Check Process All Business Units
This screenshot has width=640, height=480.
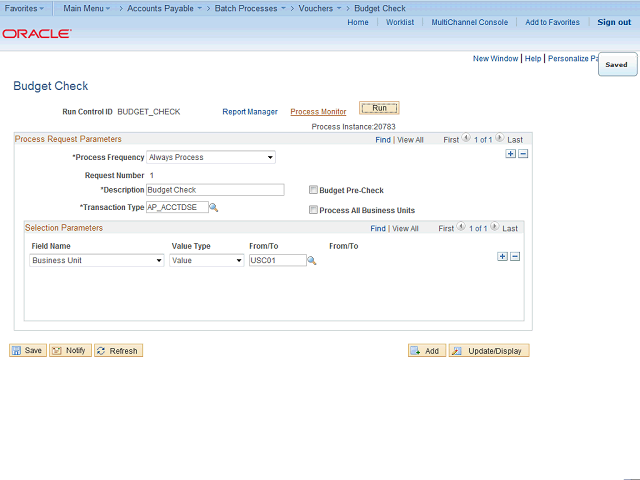pyautogui.click(x=313, y=210)
